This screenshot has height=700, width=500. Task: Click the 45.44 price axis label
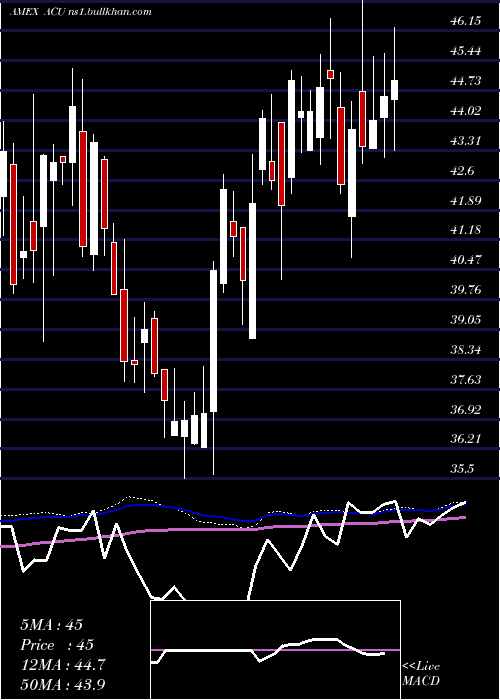pos(466,51)
